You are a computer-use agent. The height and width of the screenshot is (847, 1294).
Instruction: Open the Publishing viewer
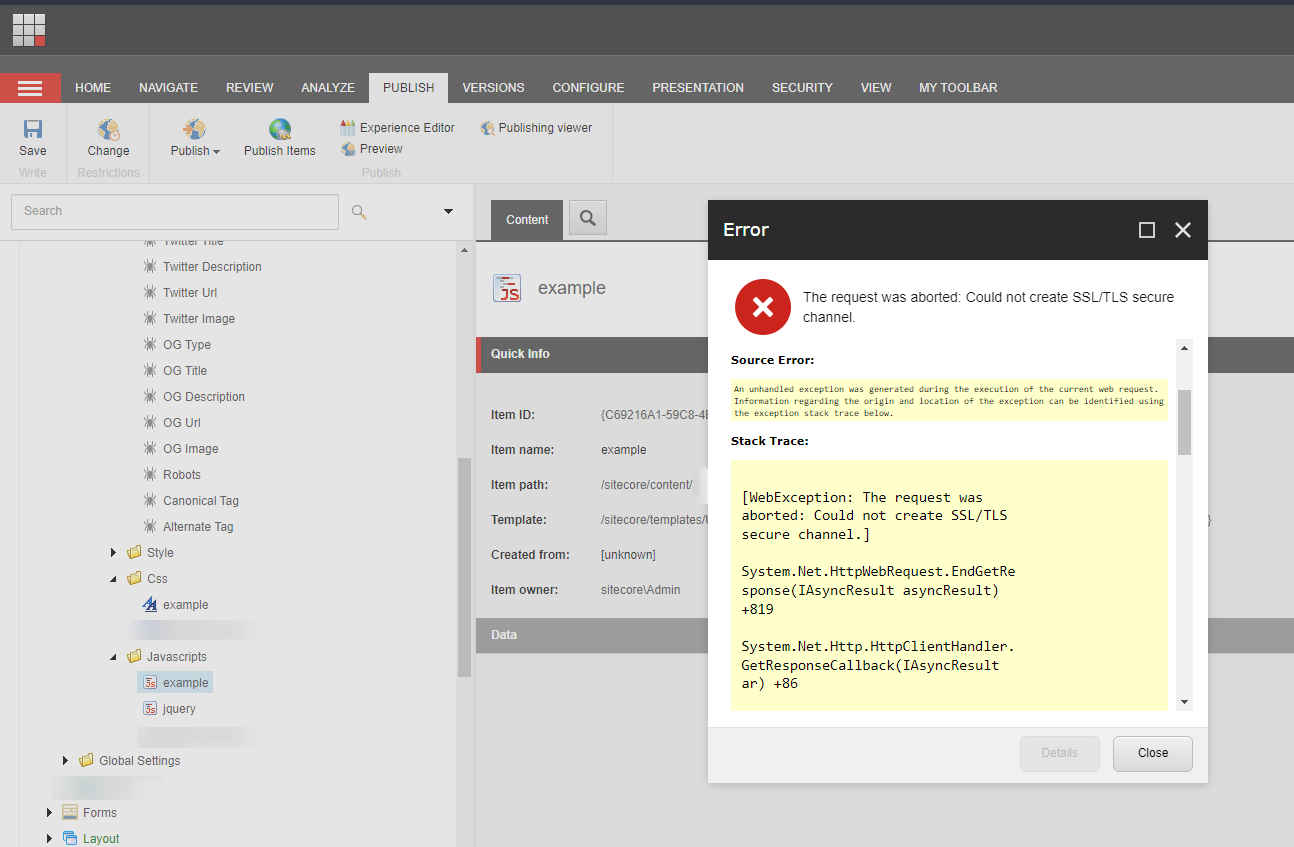[x=536, y=128]
